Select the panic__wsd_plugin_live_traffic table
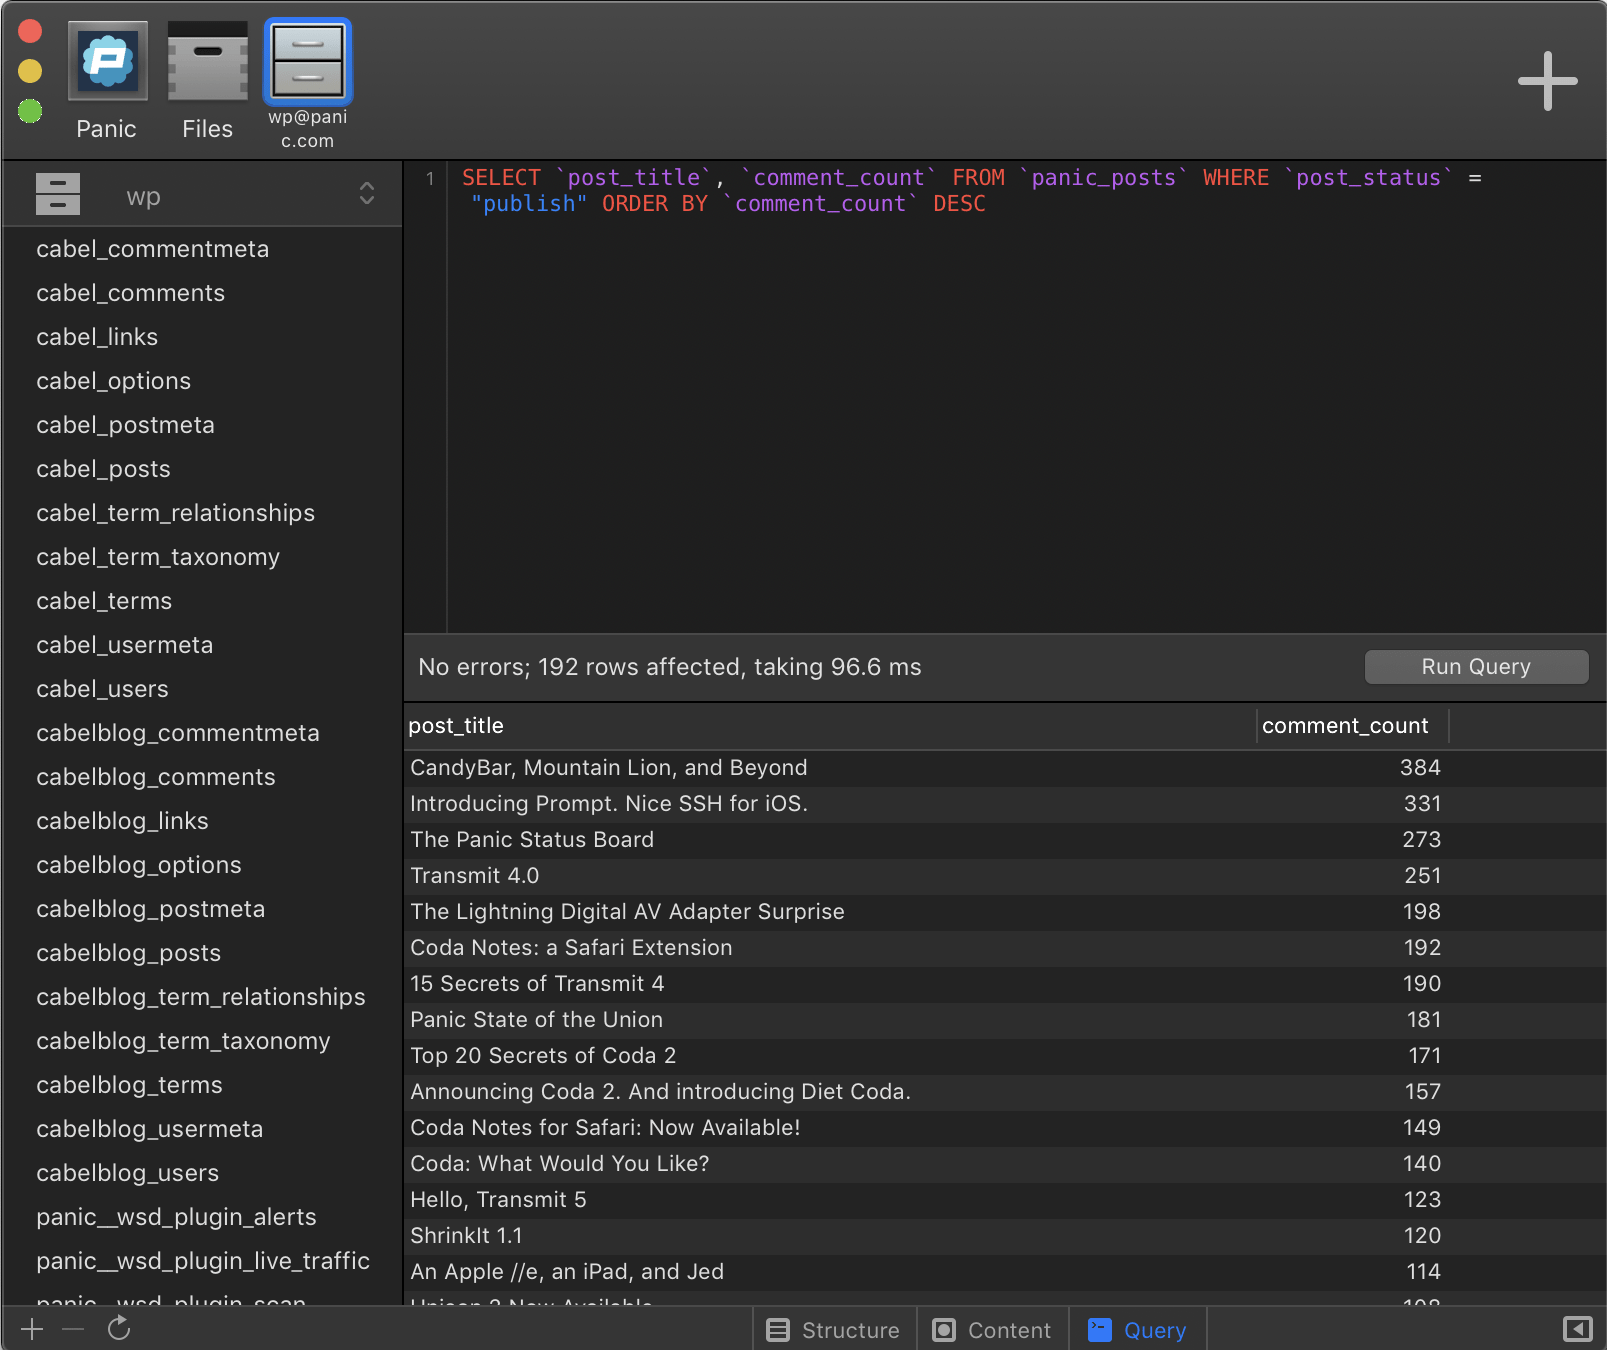This screenshot has height=1350, width=1607. 203,1261
